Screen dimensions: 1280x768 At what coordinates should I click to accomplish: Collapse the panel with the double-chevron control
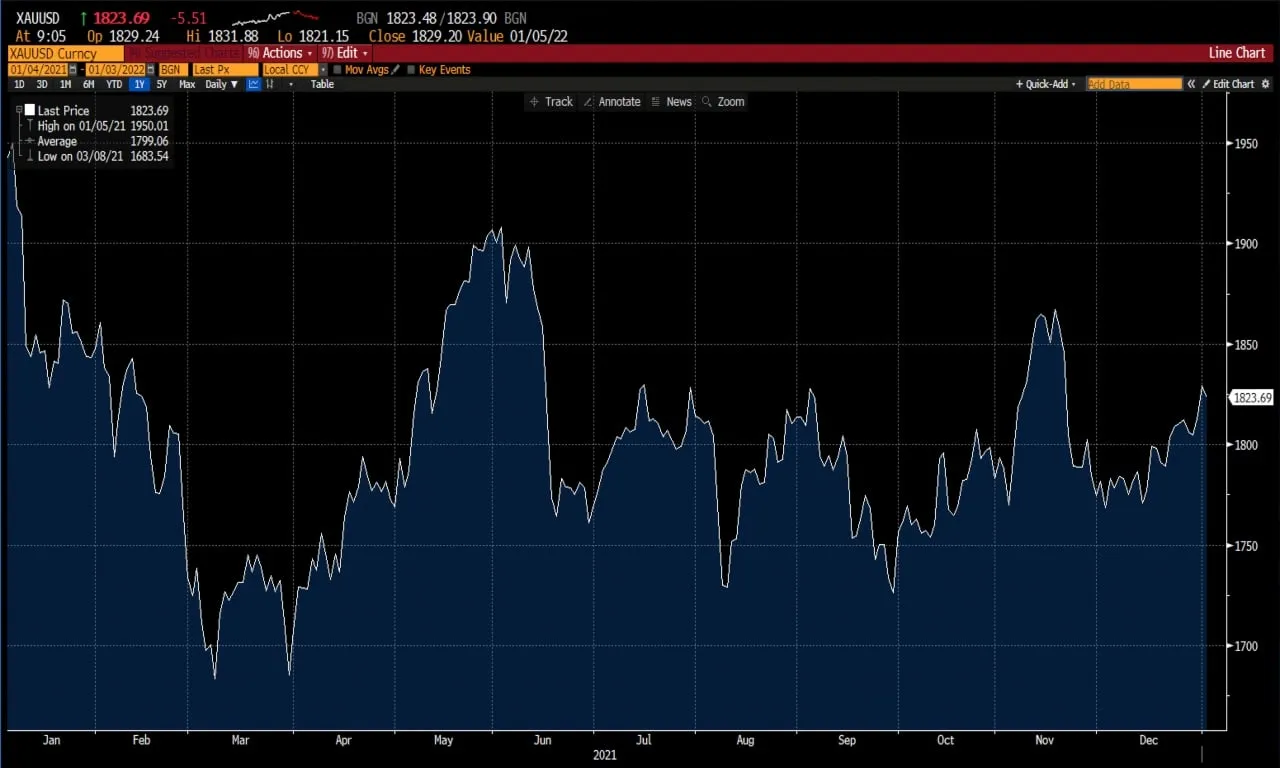click(x=1191, y=84)
